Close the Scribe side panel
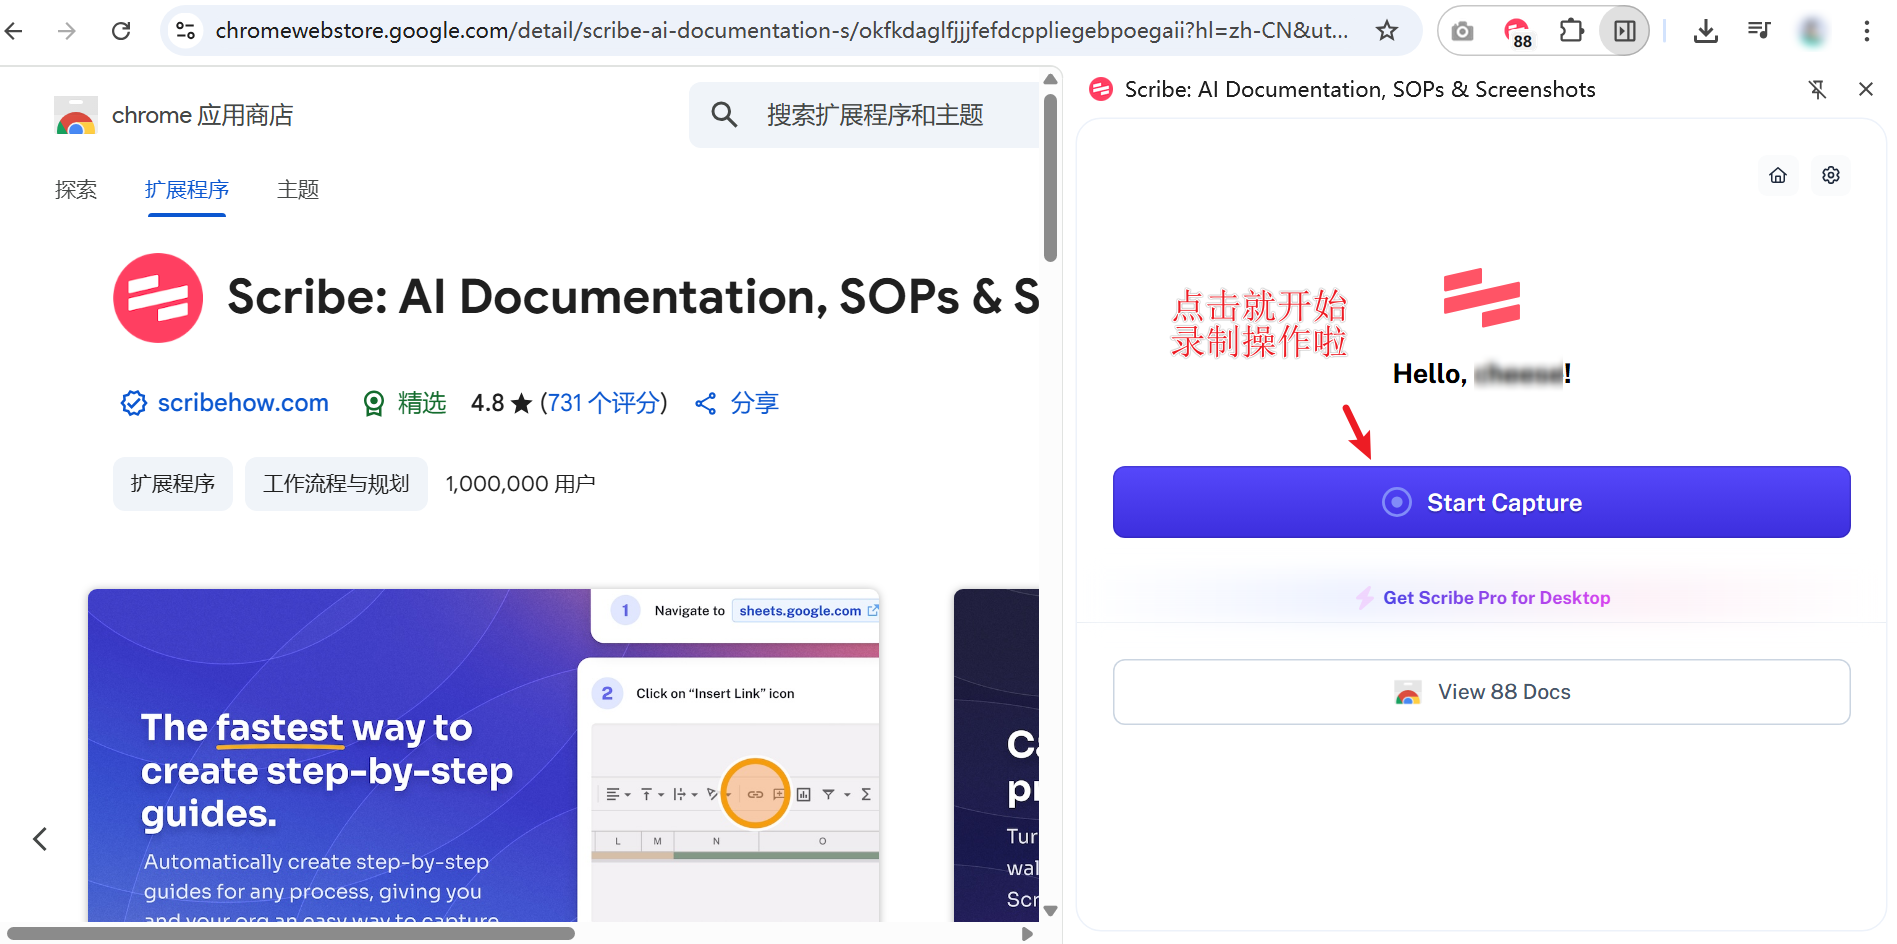 click(x=1866, y=89)
